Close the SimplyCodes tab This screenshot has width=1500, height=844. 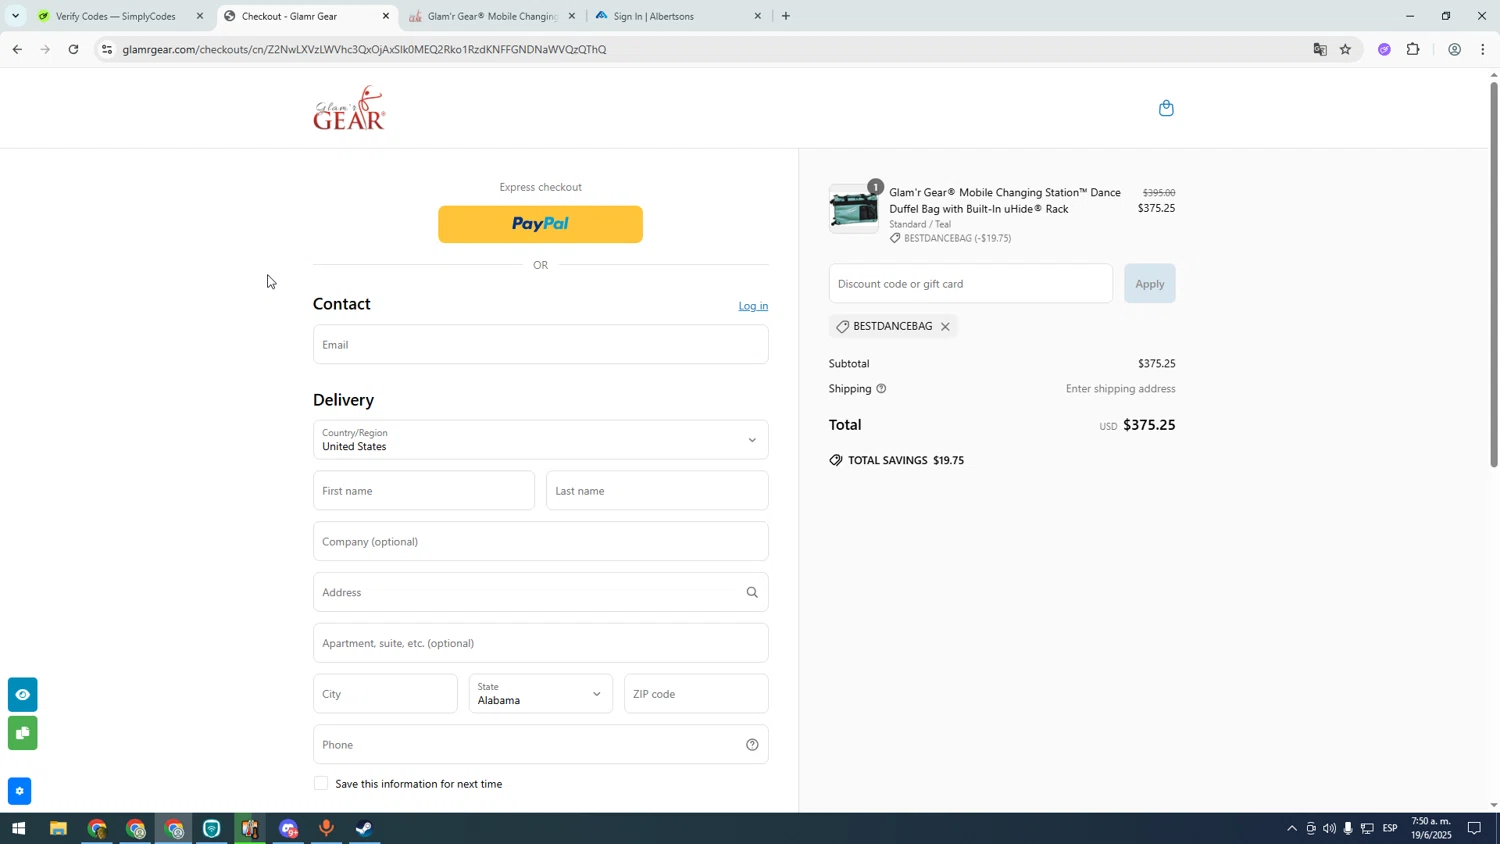pyautogui.click(x=200, y=16)
